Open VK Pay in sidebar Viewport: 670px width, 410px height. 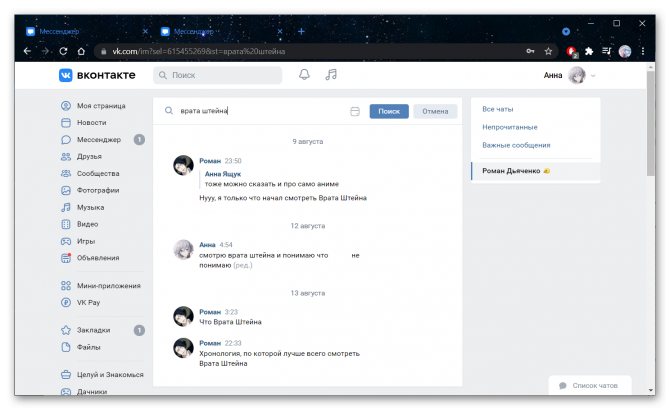click(88, 302)
